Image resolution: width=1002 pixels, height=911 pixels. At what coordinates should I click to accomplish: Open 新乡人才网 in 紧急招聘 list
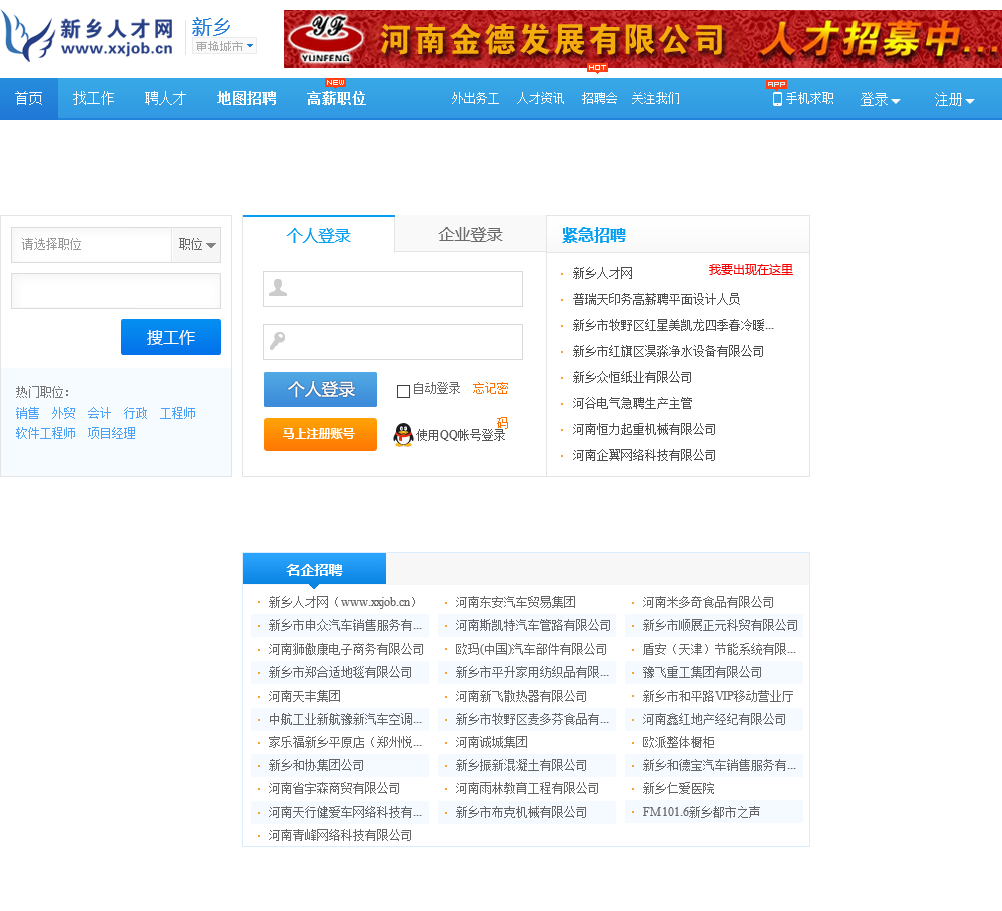point(603,273)
